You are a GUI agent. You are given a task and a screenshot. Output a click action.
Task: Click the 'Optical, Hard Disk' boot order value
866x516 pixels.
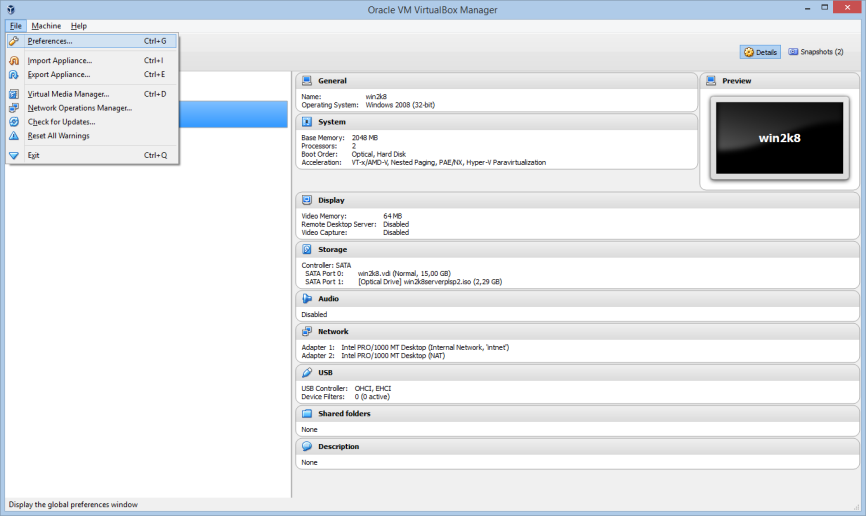pyautogui.click(x=379, y=154)
